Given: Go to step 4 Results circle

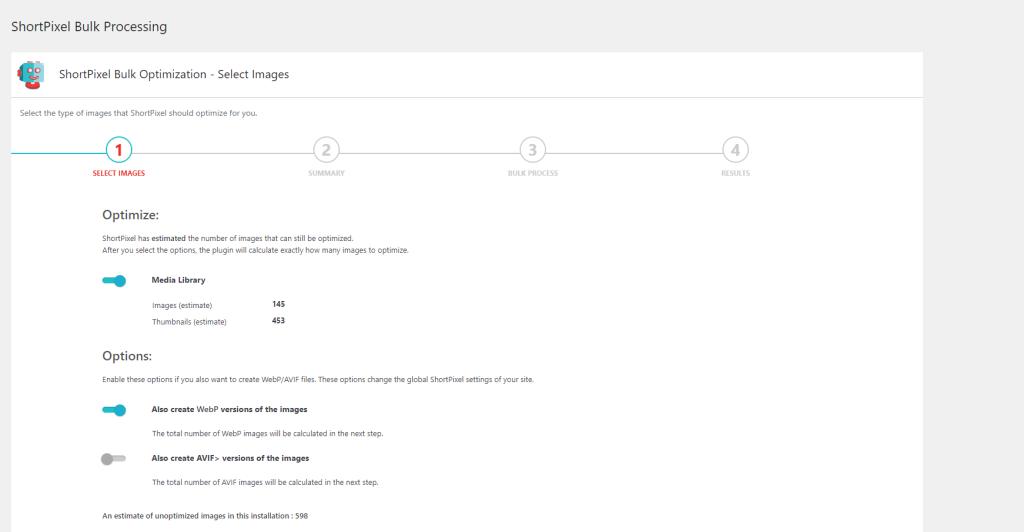Looking at the screenshot, I should click(x=735, y=150).
